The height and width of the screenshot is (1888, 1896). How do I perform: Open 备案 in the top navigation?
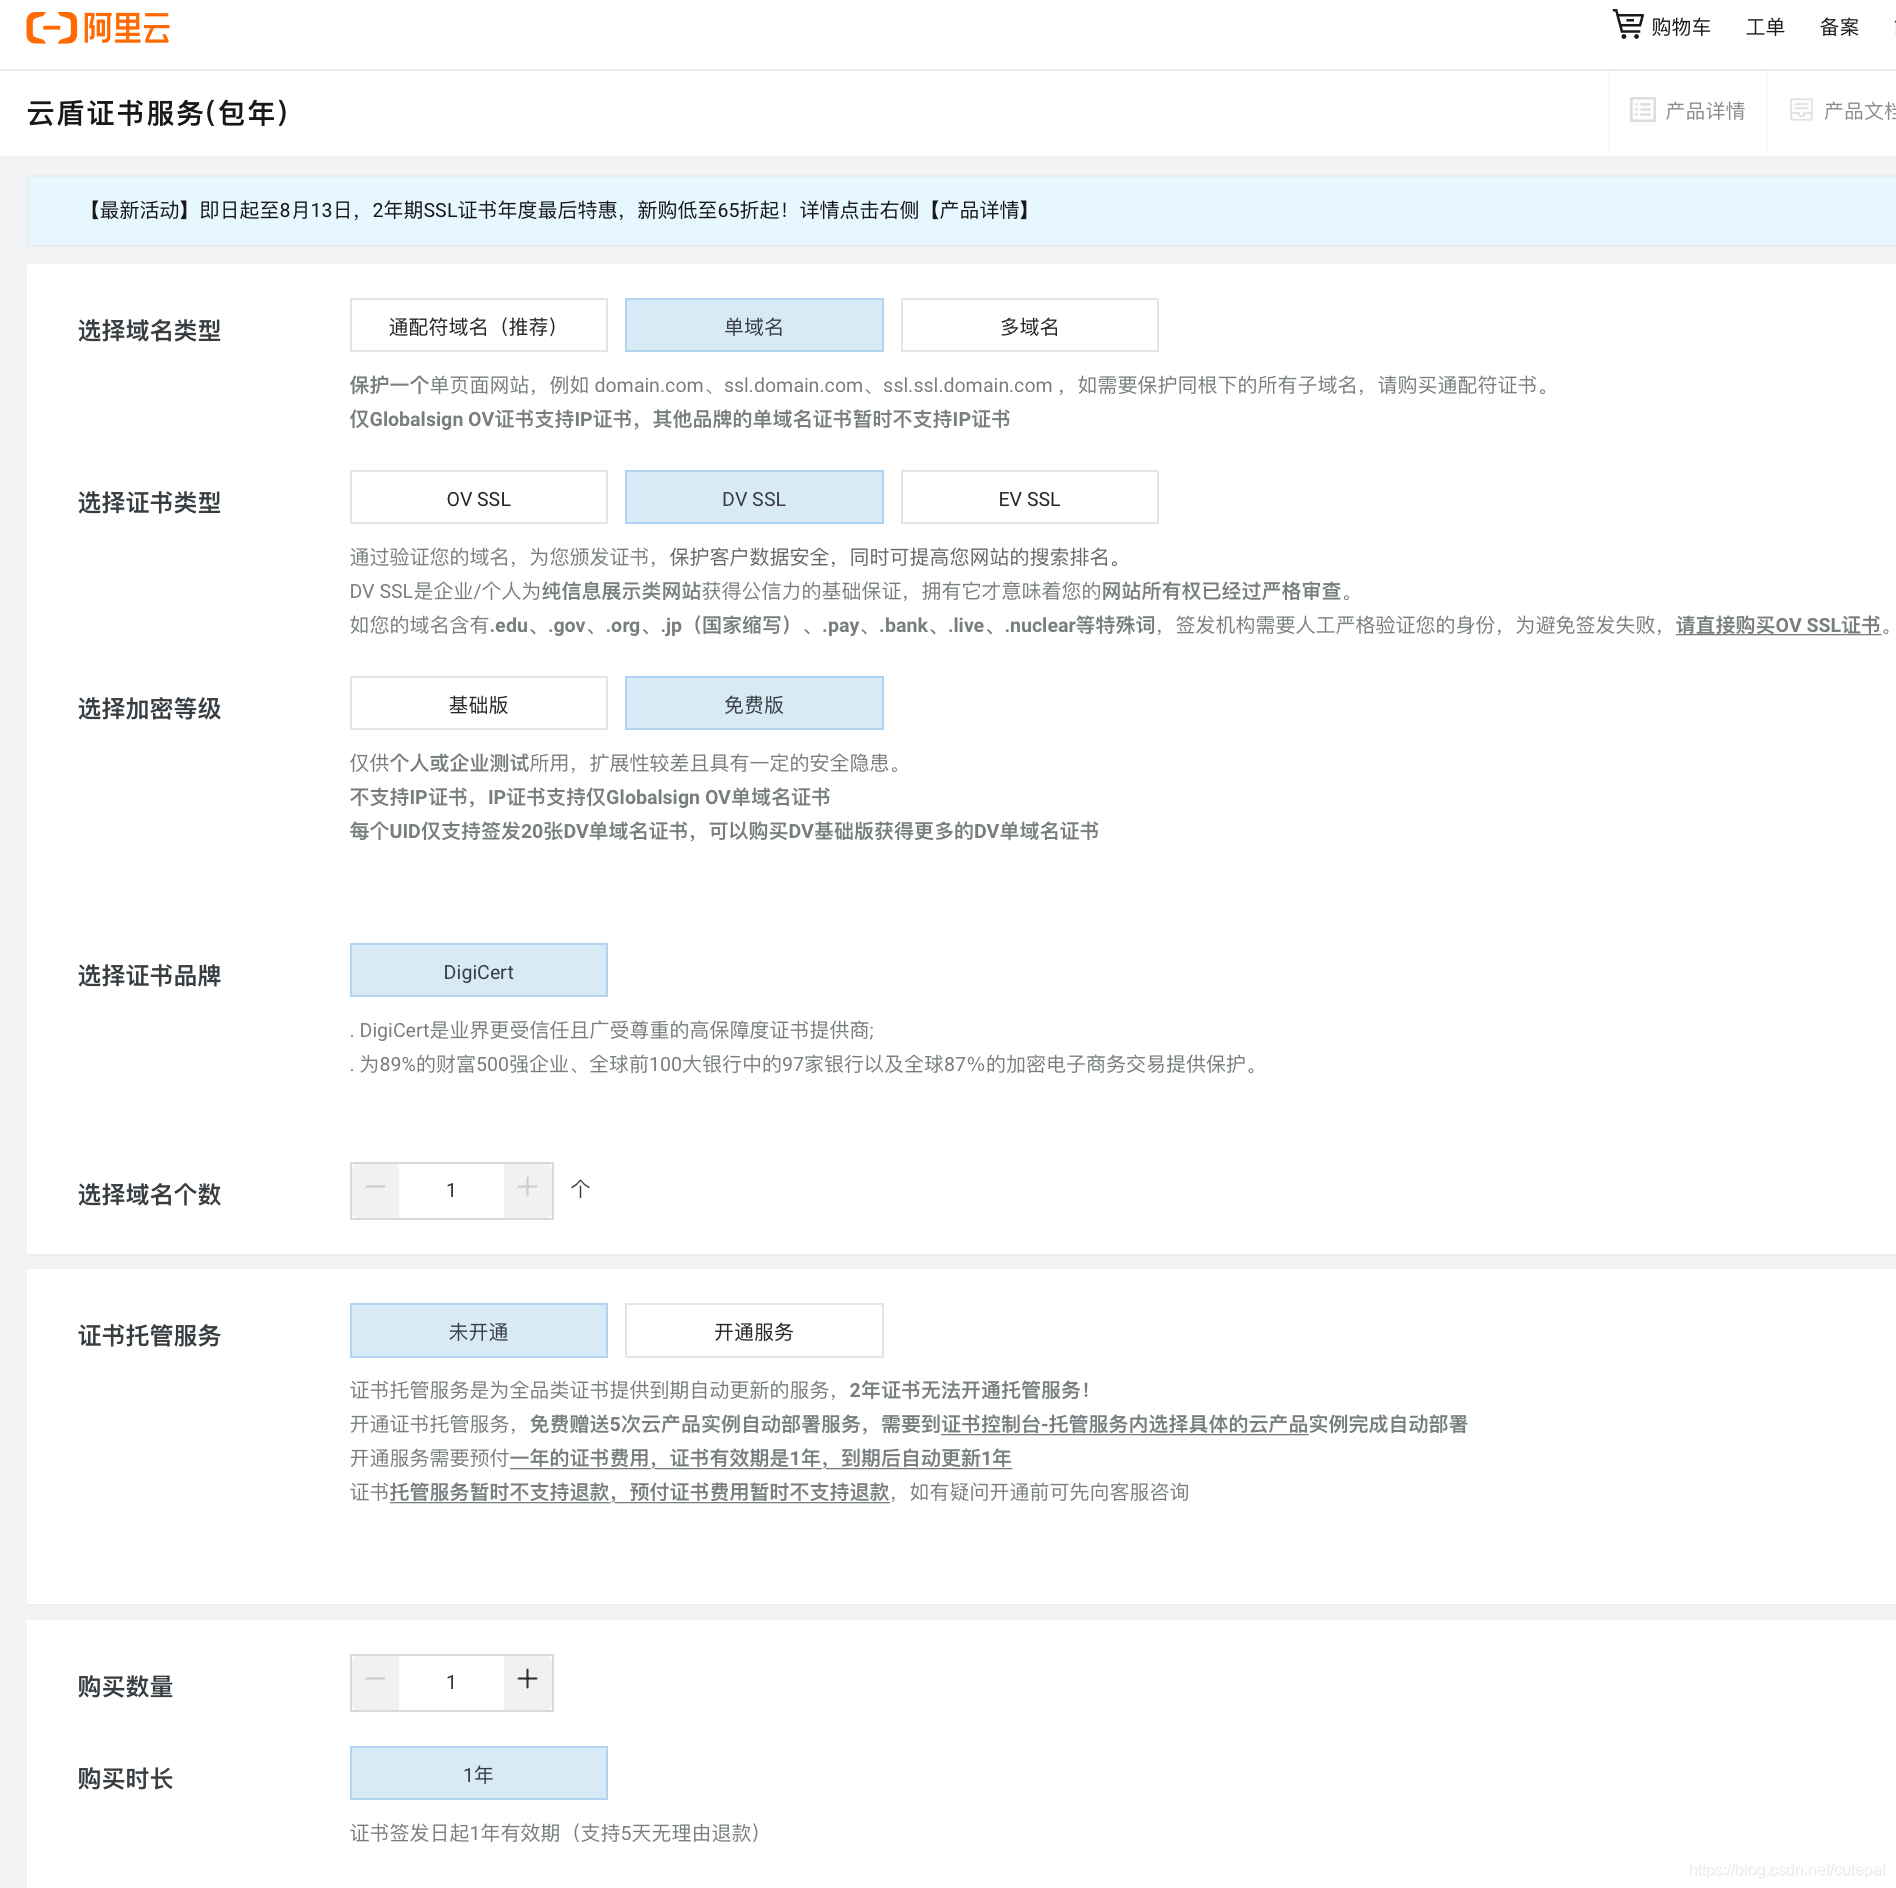(x=1839, y=27)
